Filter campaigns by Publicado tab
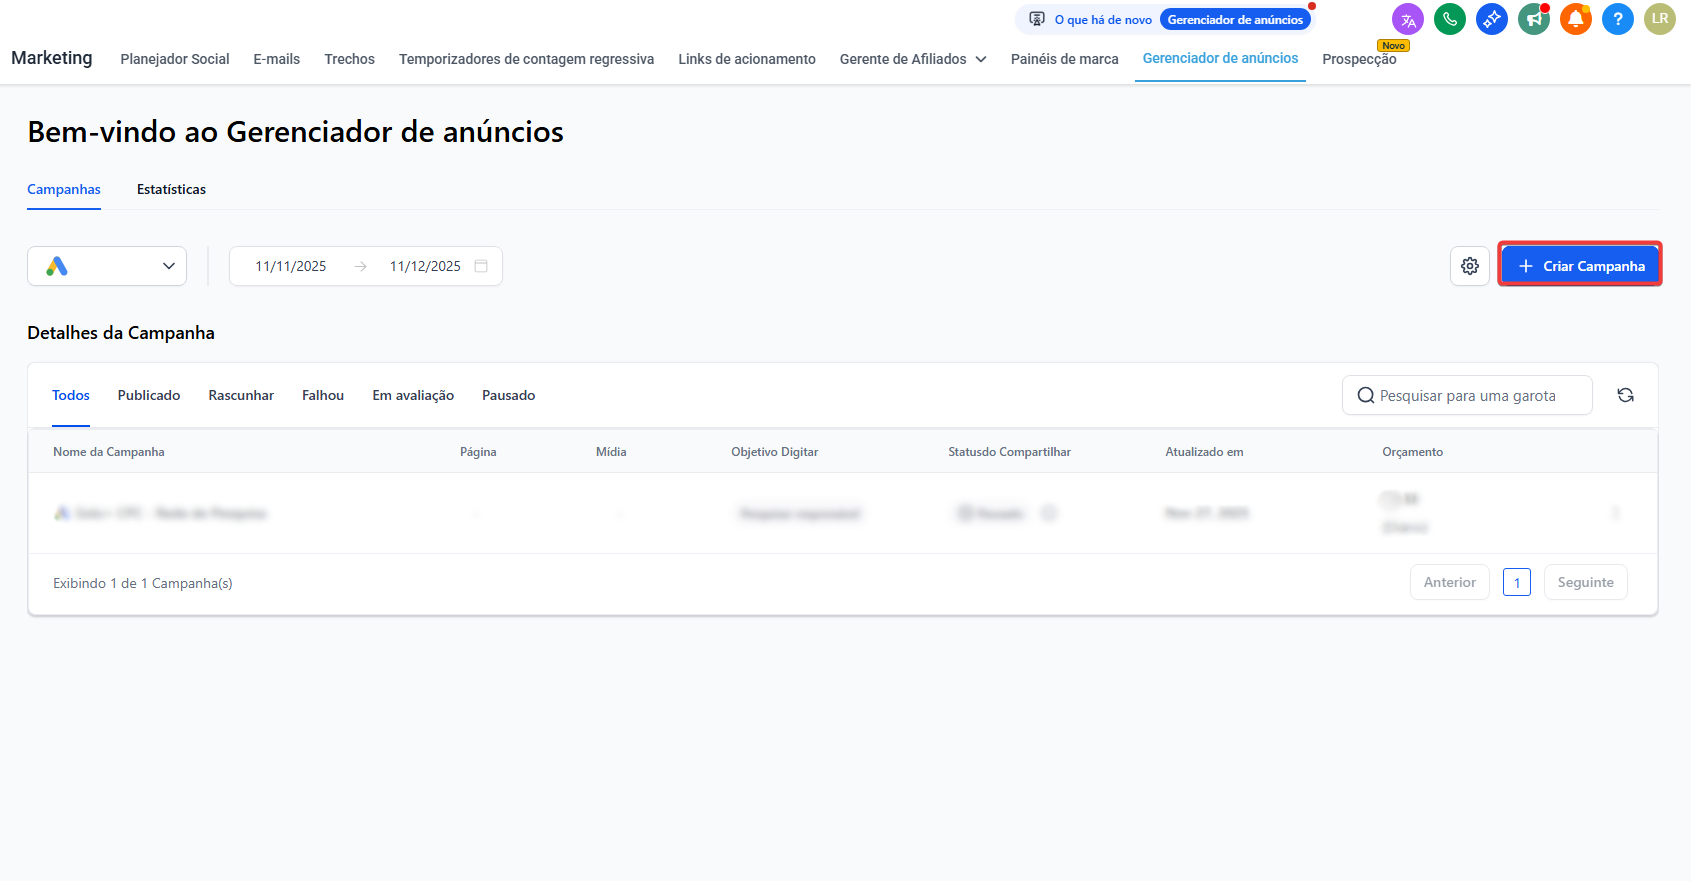This screenshot has width=1691, height=881. point(149,395)
